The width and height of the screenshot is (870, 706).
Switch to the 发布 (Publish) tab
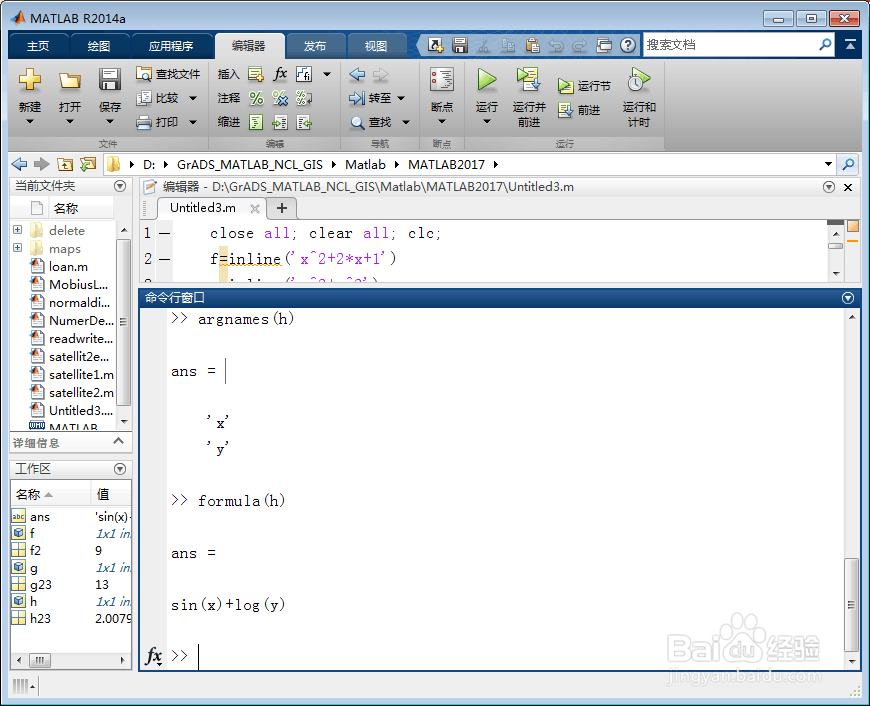[x=315, y=46]
